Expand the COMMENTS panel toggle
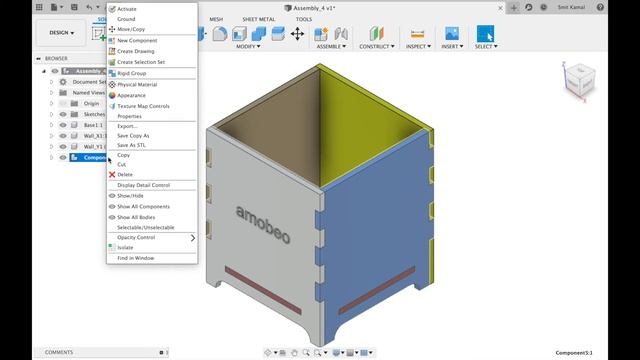640x360 pixels. [162, 352]
